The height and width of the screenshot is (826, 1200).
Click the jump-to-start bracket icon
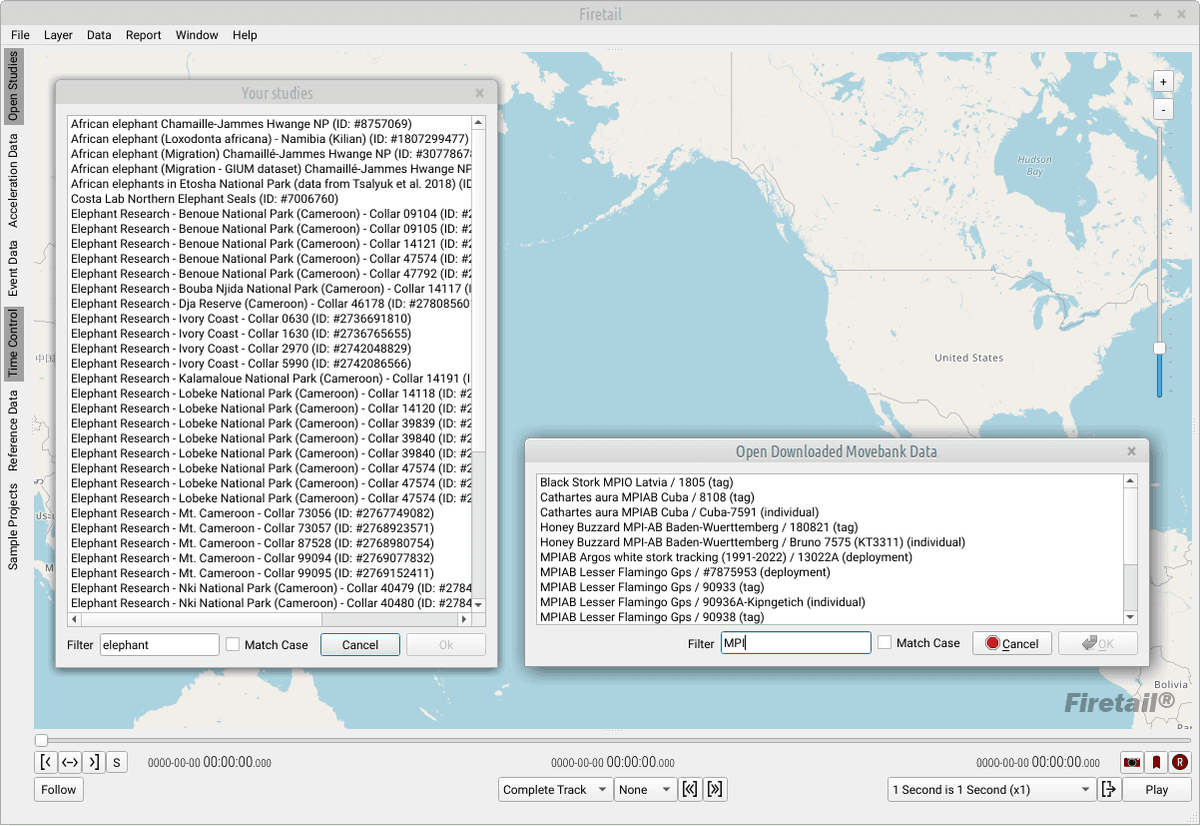click(x=46, y=763)
